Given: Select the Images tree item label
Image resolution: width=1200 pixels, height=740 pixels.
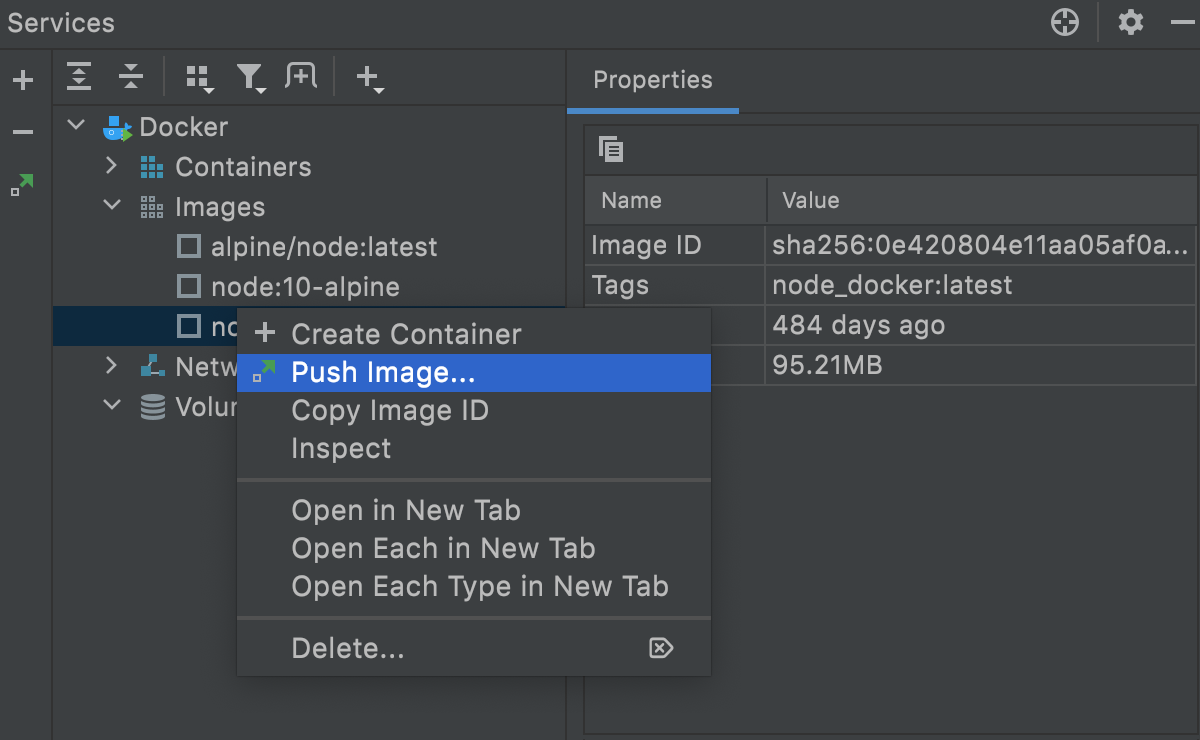Looking at the screenshot, I should click(x=220, y=207).
